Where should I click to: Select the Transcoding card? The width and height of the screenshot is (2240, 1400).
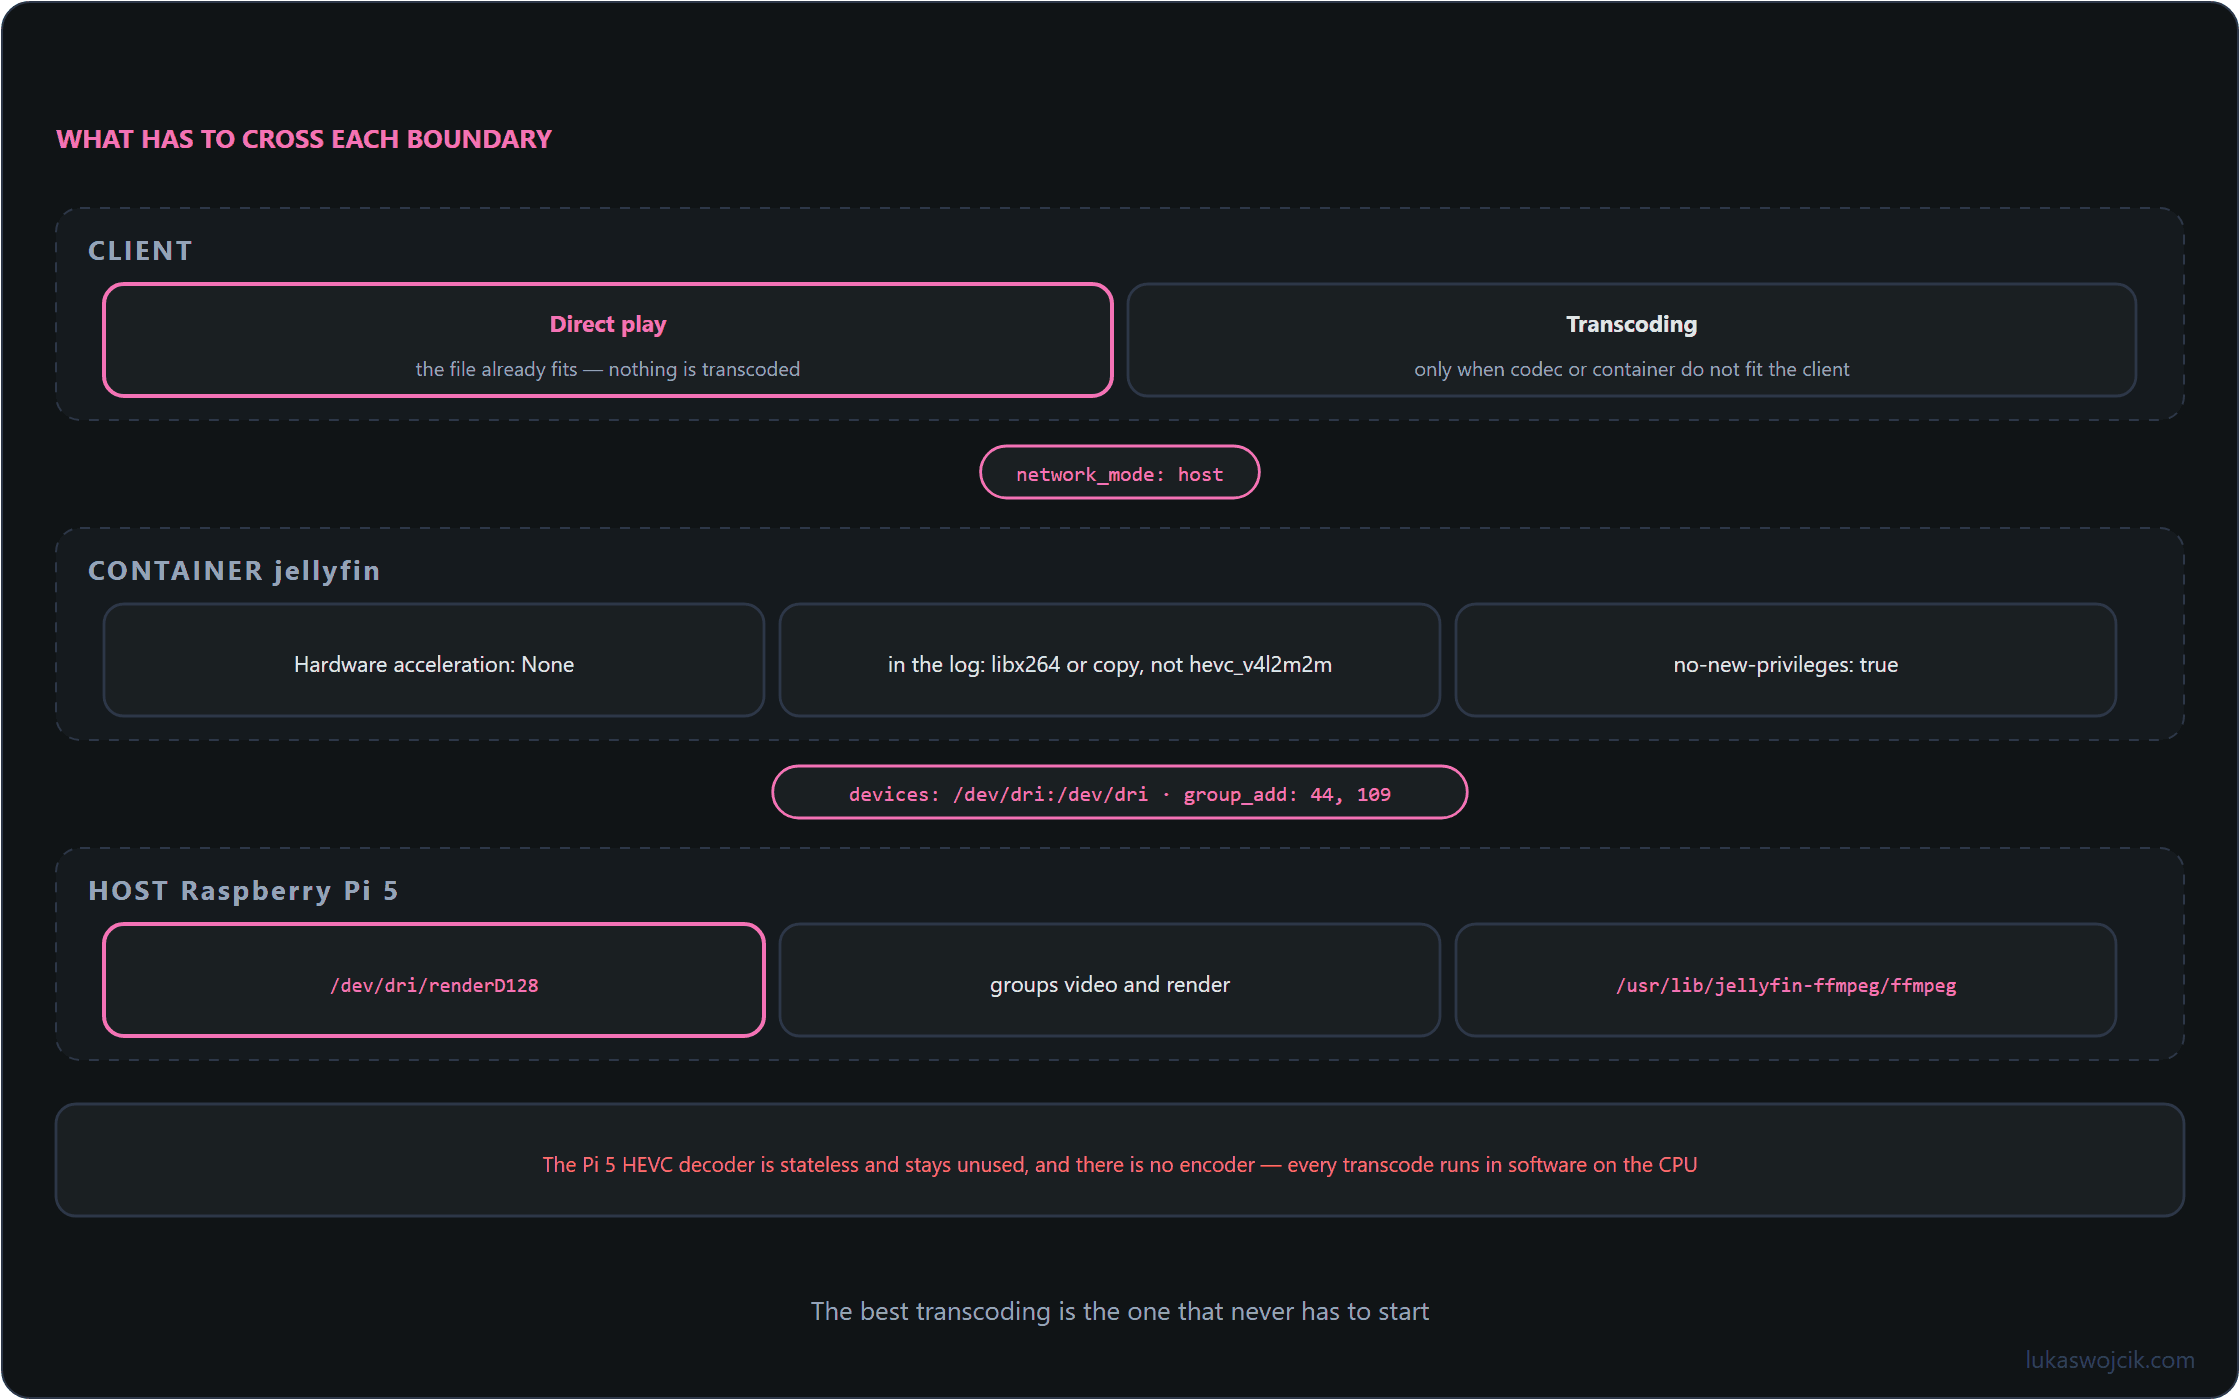click(1631, 340)
